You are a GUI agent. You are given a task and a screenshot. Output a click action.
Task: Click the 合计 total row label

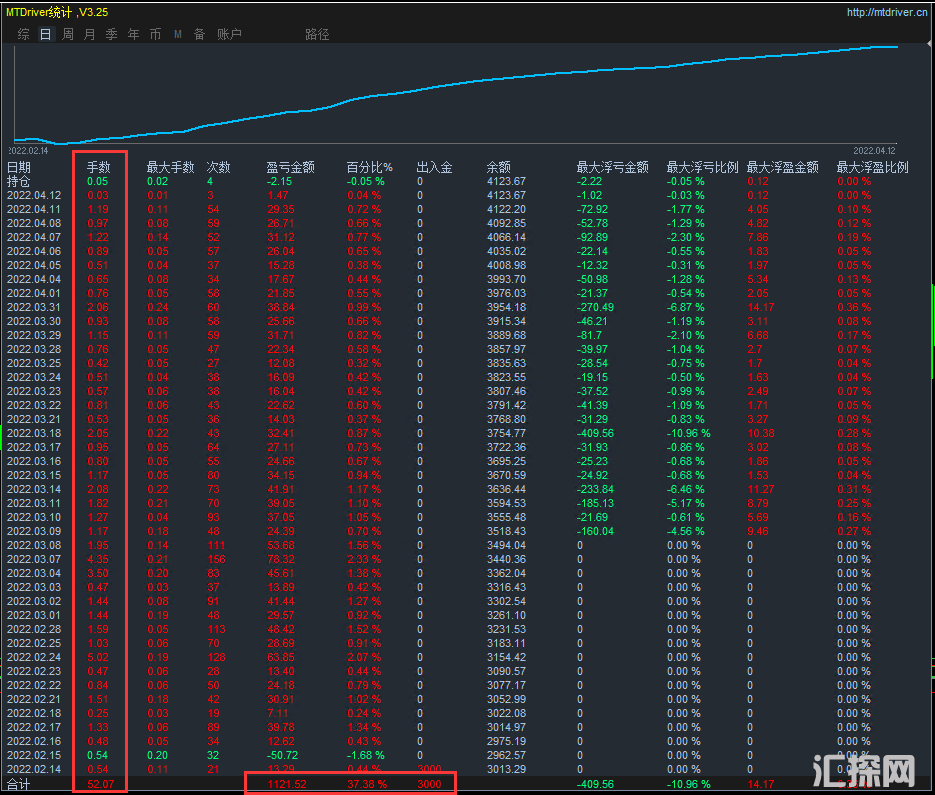18,784
